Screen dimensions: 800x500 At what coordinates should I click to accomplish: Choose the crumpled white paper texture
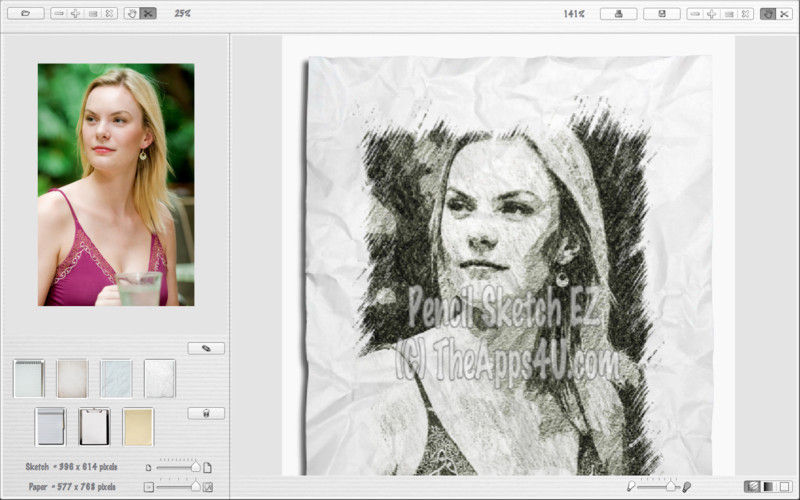[159, 379]
